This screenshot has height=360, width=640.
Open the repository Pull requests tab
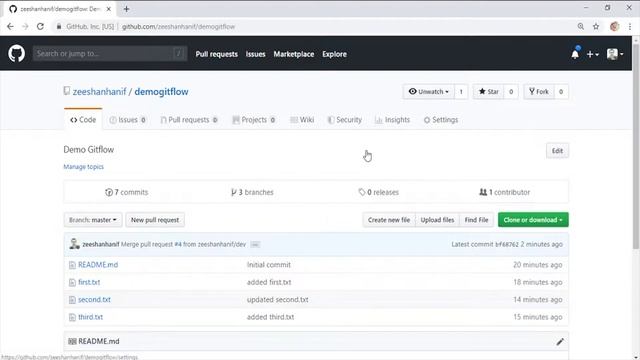coord(189,120)
